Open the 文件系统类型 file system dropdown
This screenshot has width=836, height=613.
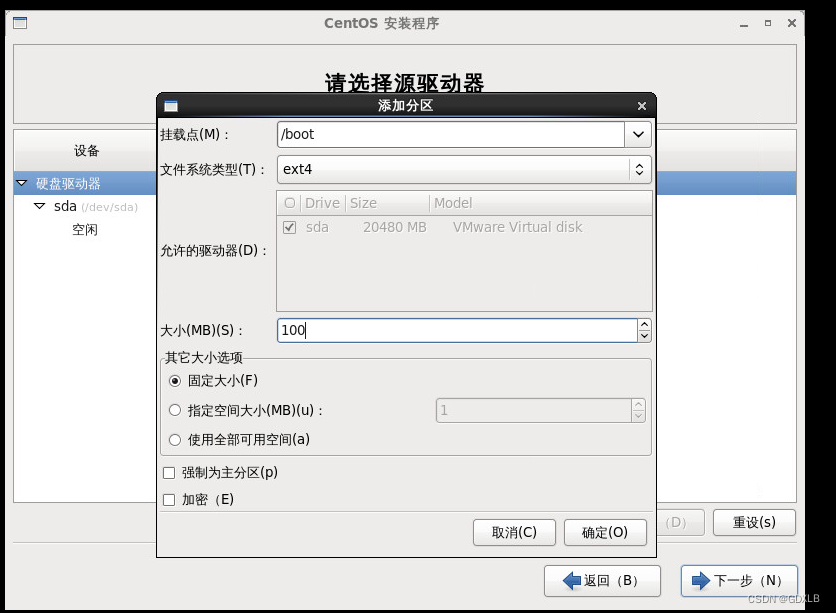(639, 169)
